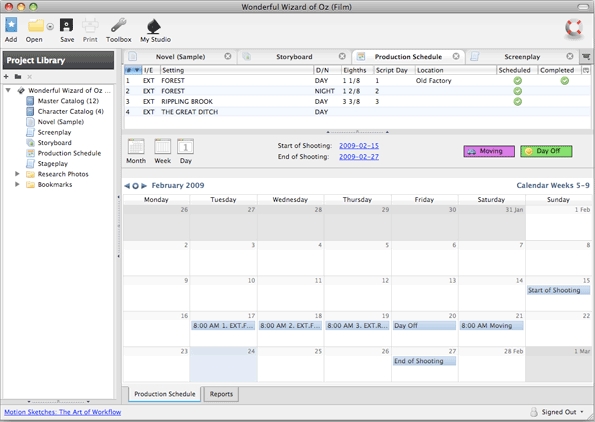The width and height of the screenshot is (595, 422).
Task: Select the 8:00 AM 2. EXT.F... event
Action: point(290,326)
